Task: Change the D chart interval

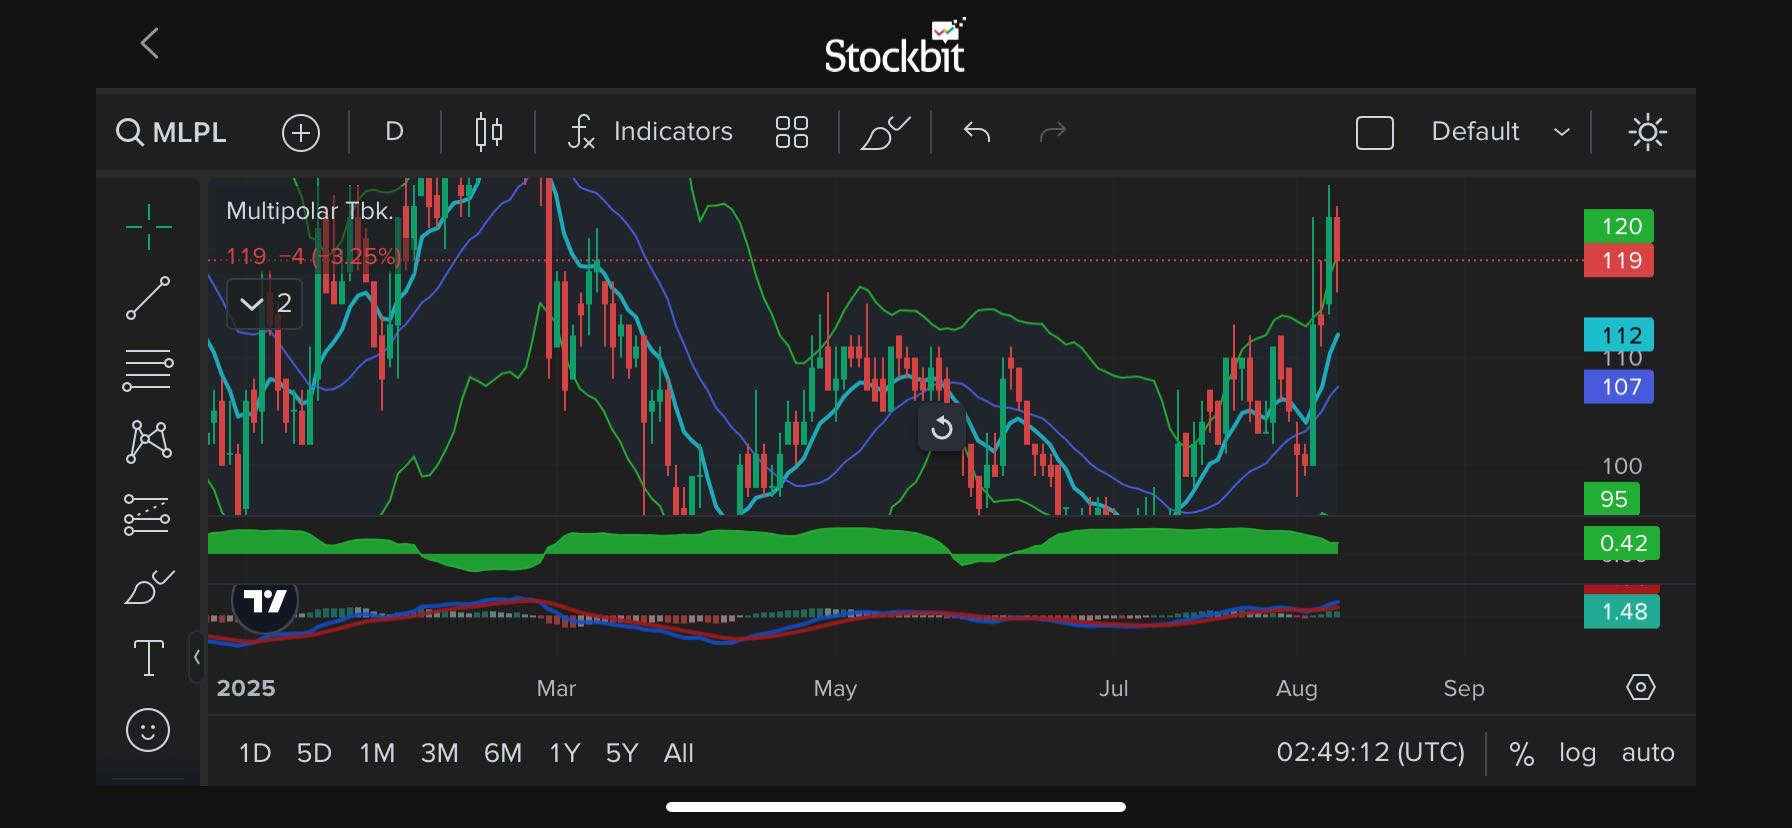Action: pyautogui.click(x=394, y=132)
